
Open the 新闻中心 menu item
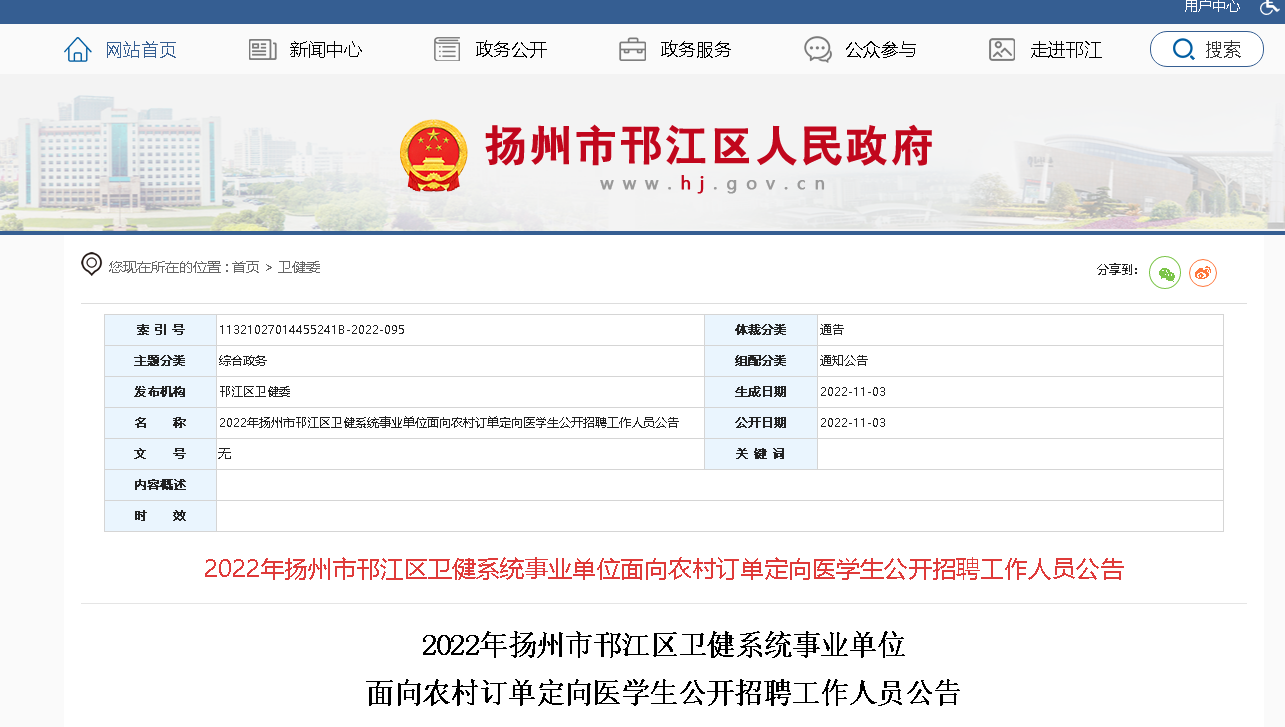click(325, 50)
